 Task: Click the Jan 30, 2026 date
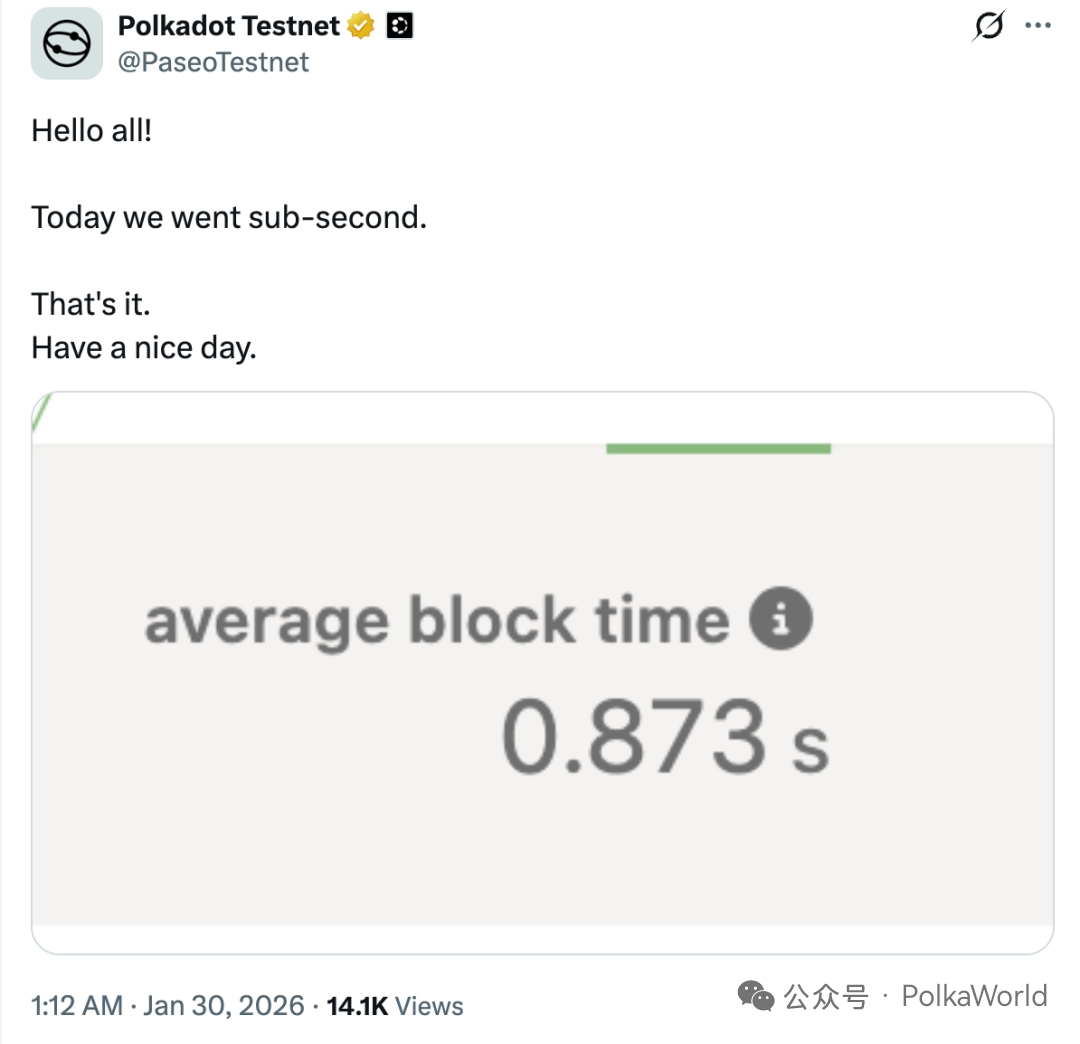pyautogui.click(x=223, y=1005)
